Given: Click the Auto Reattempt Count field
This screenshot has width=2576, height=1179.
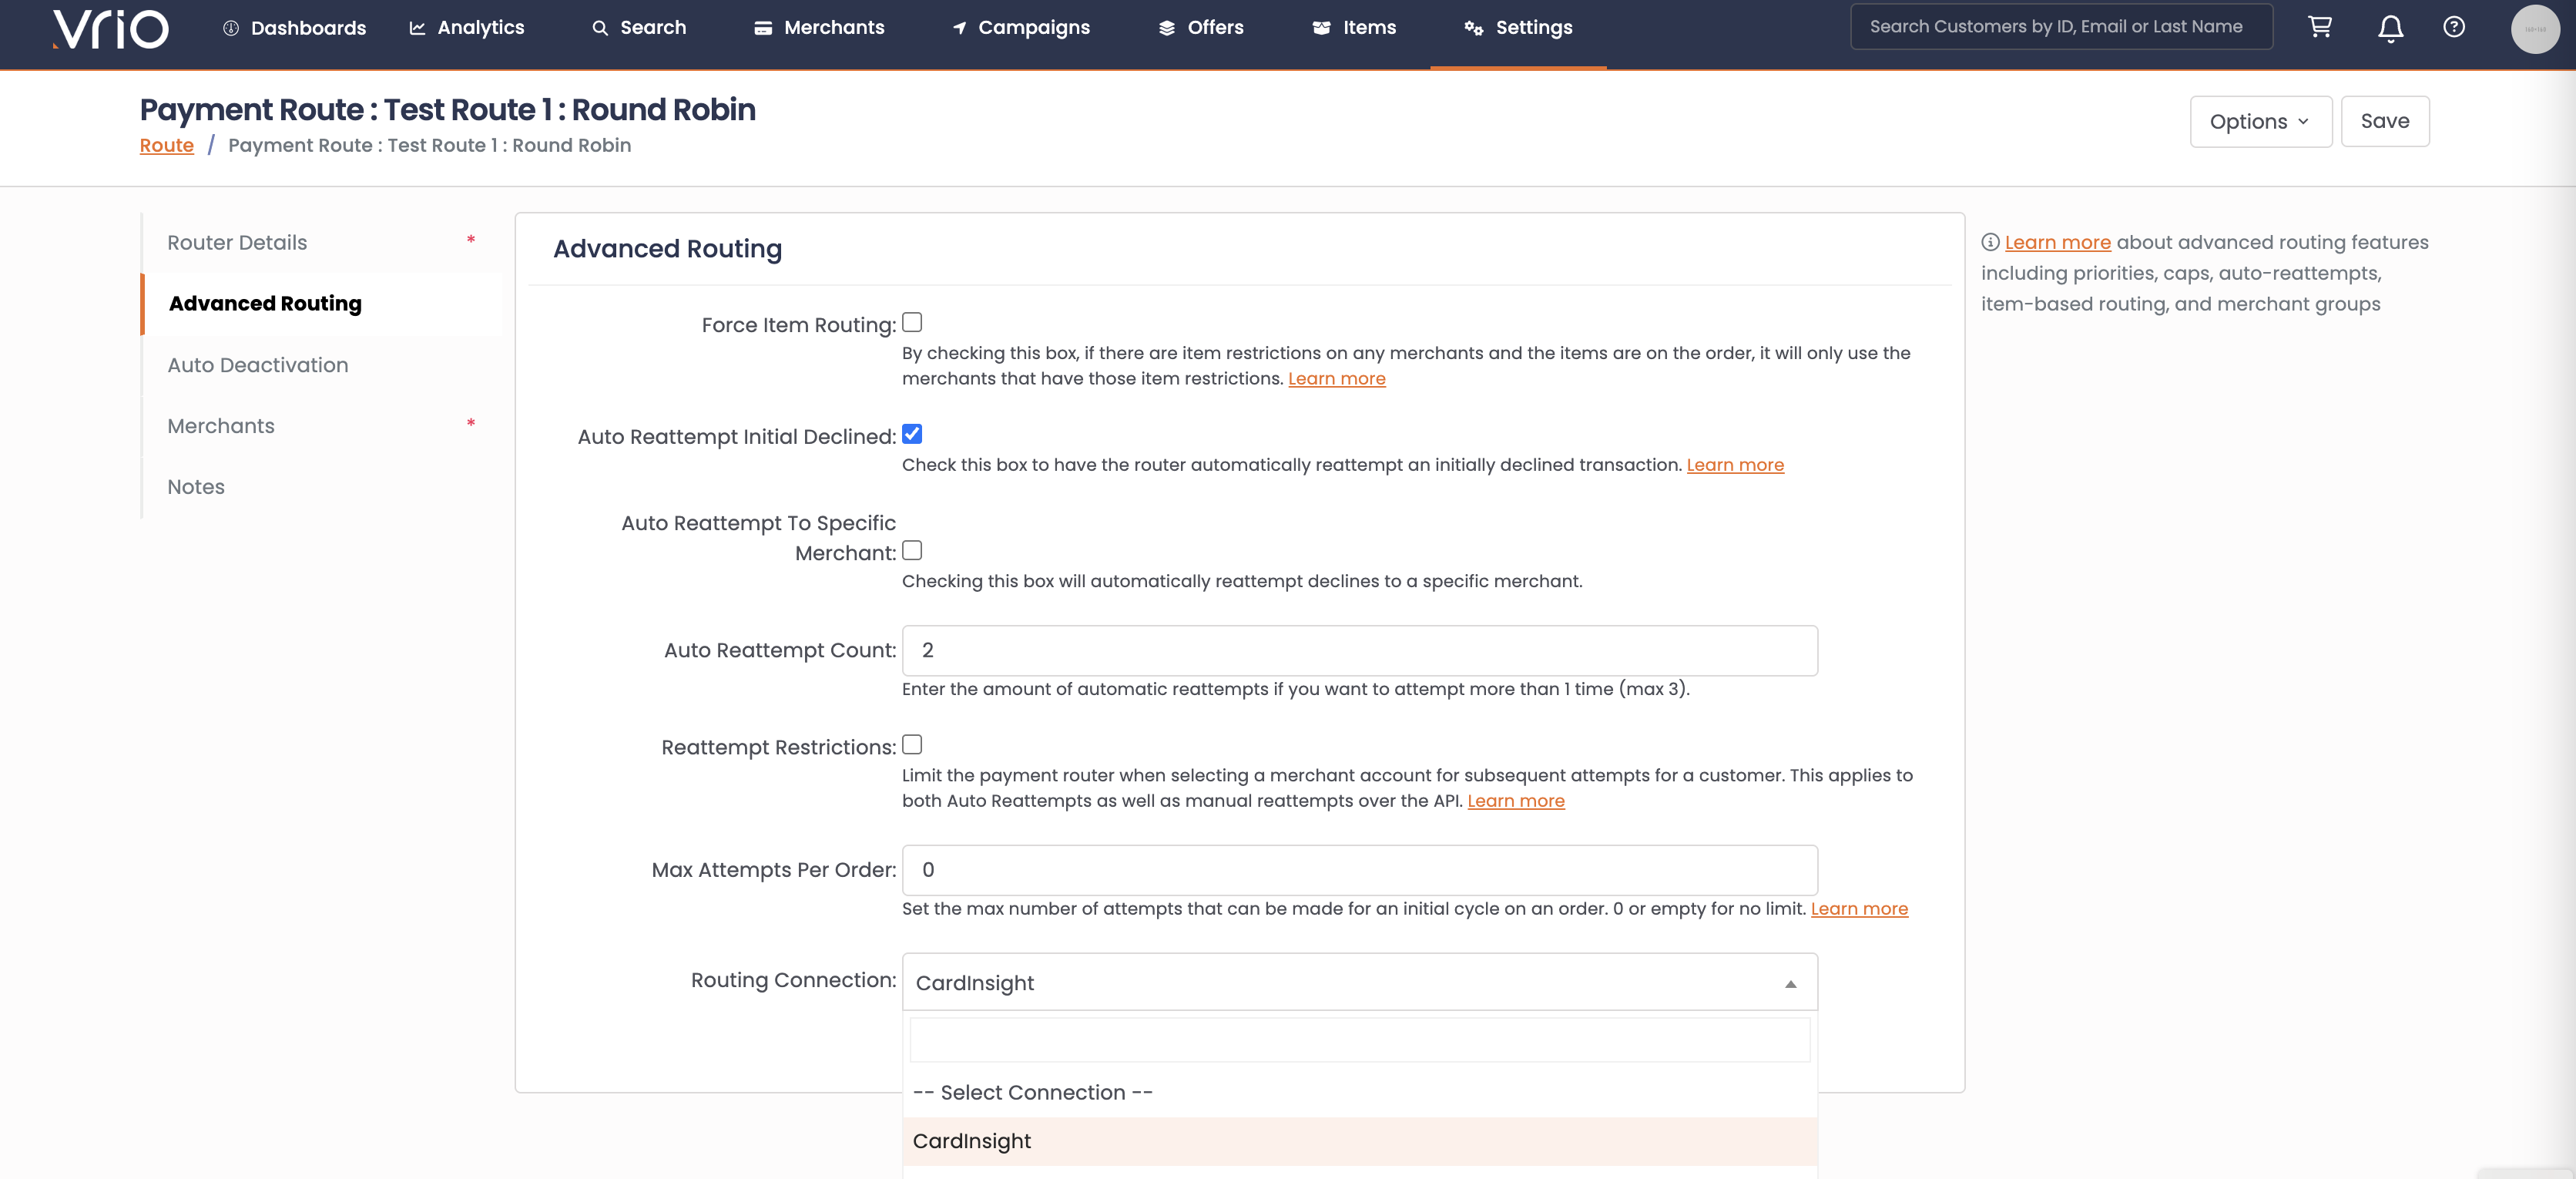Looking at the screenshot, I should (x=1359, y=650).
